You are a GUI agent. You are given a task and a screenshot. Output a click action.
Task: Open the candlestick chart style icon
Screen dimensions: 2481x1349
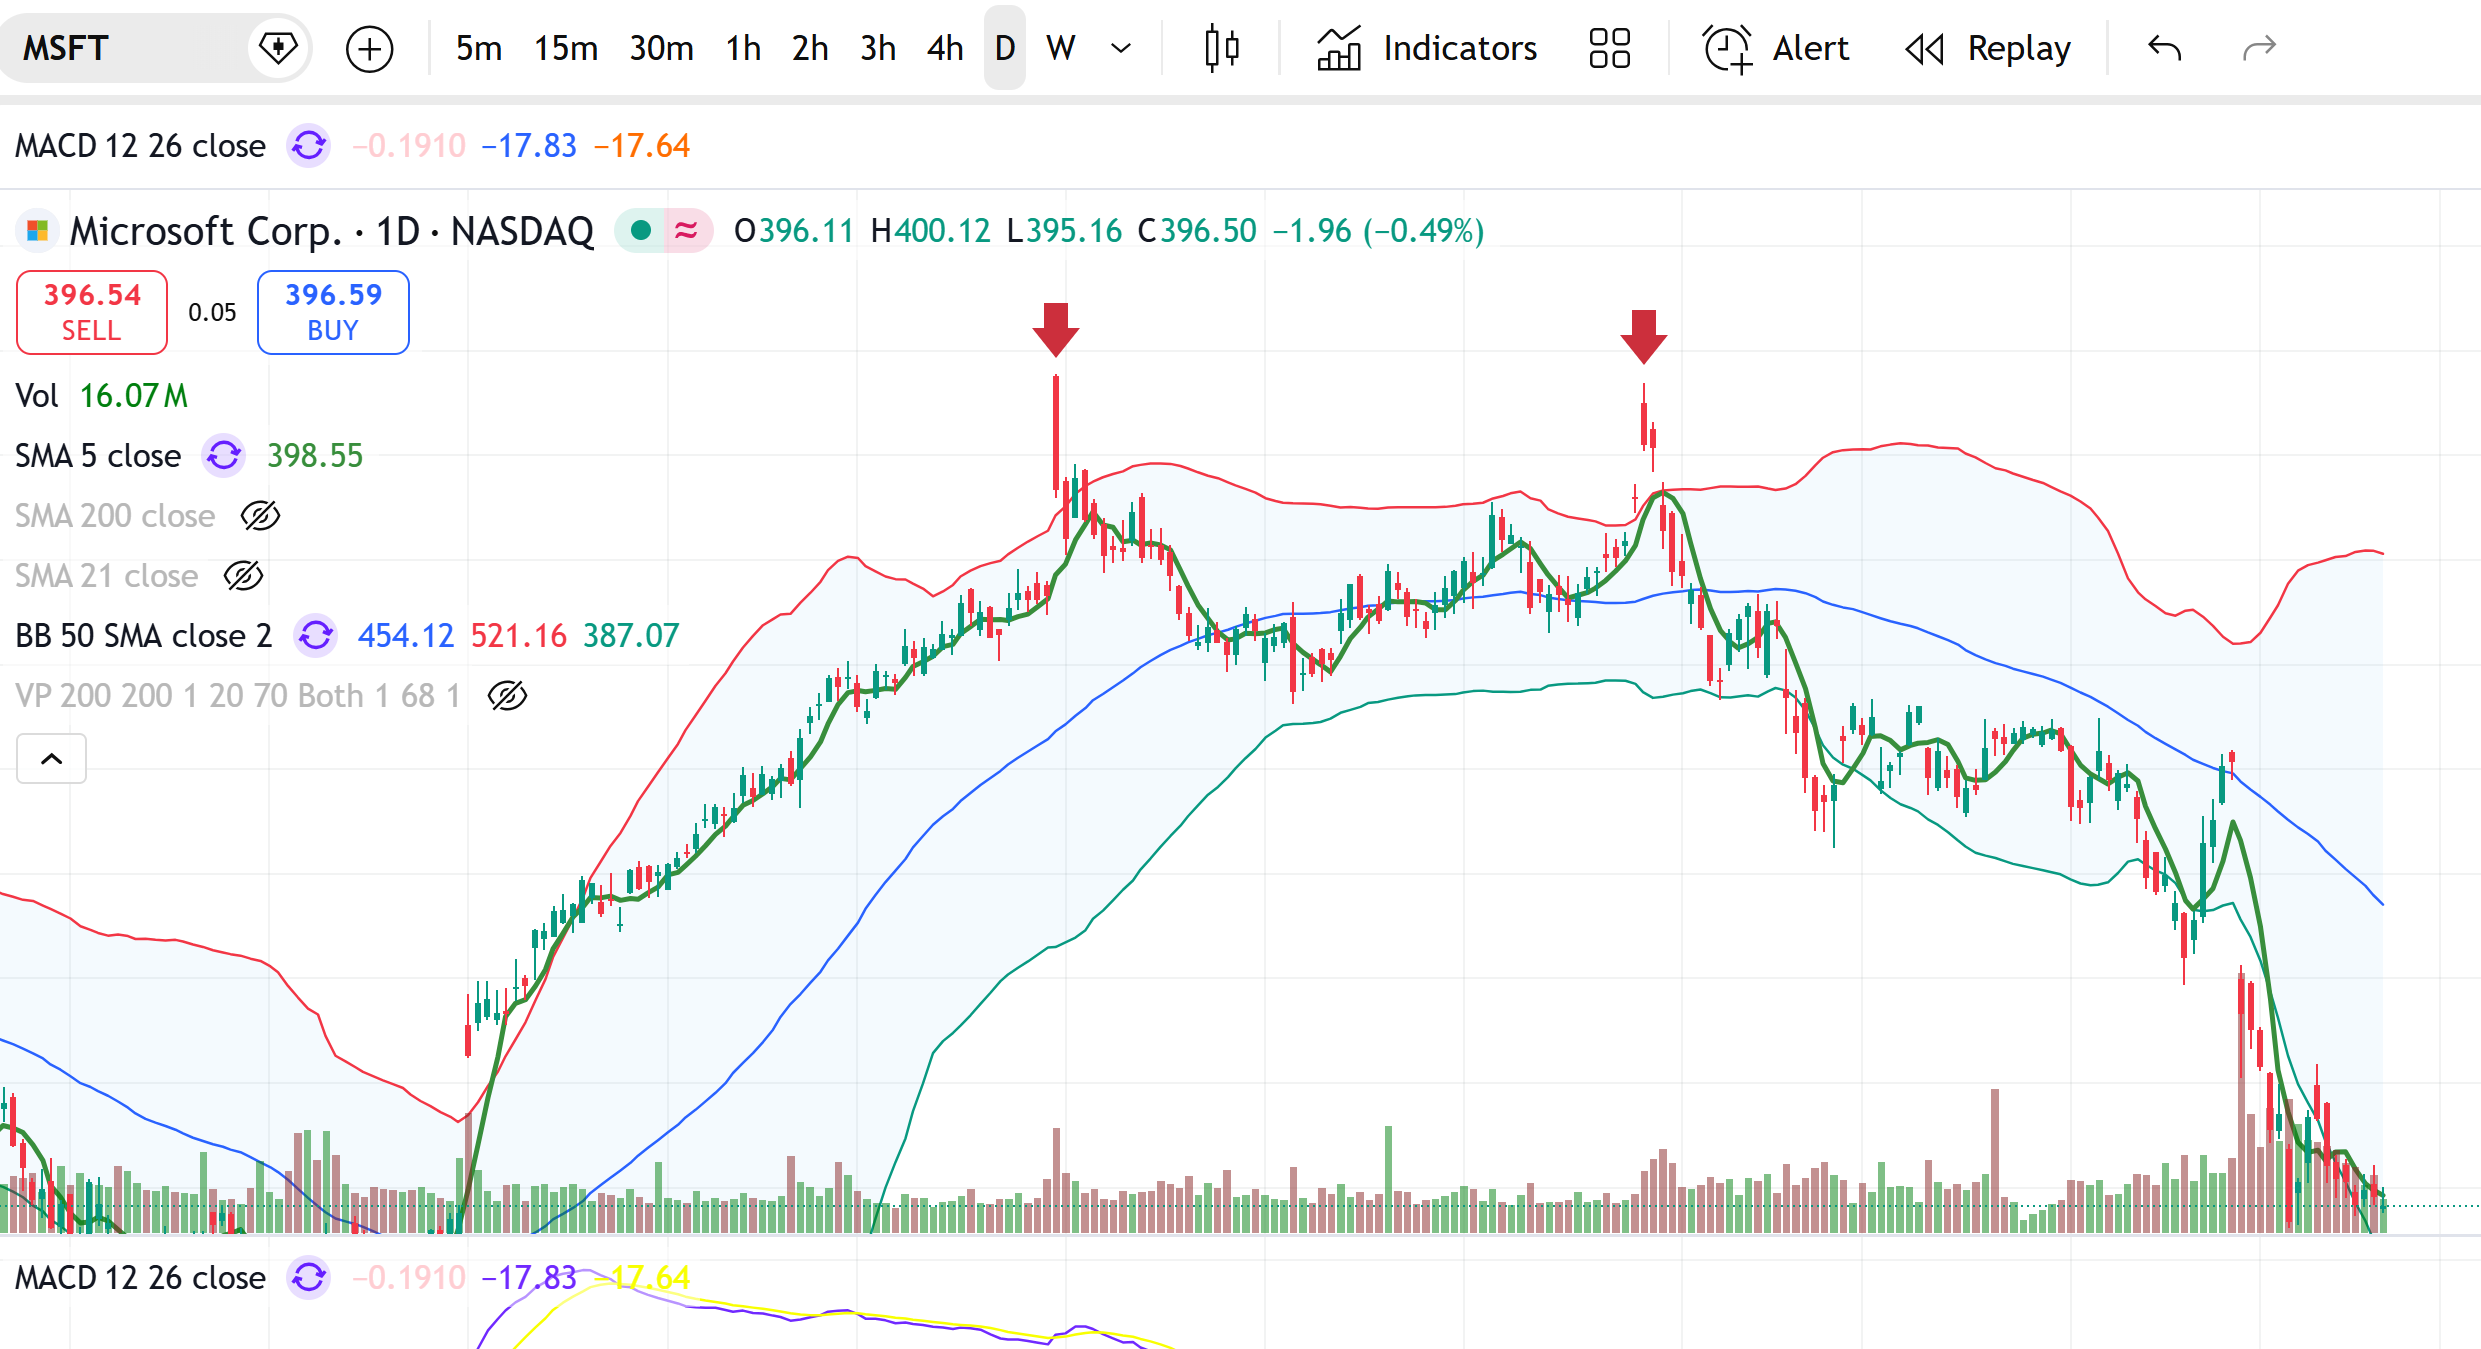[1221, 48]
